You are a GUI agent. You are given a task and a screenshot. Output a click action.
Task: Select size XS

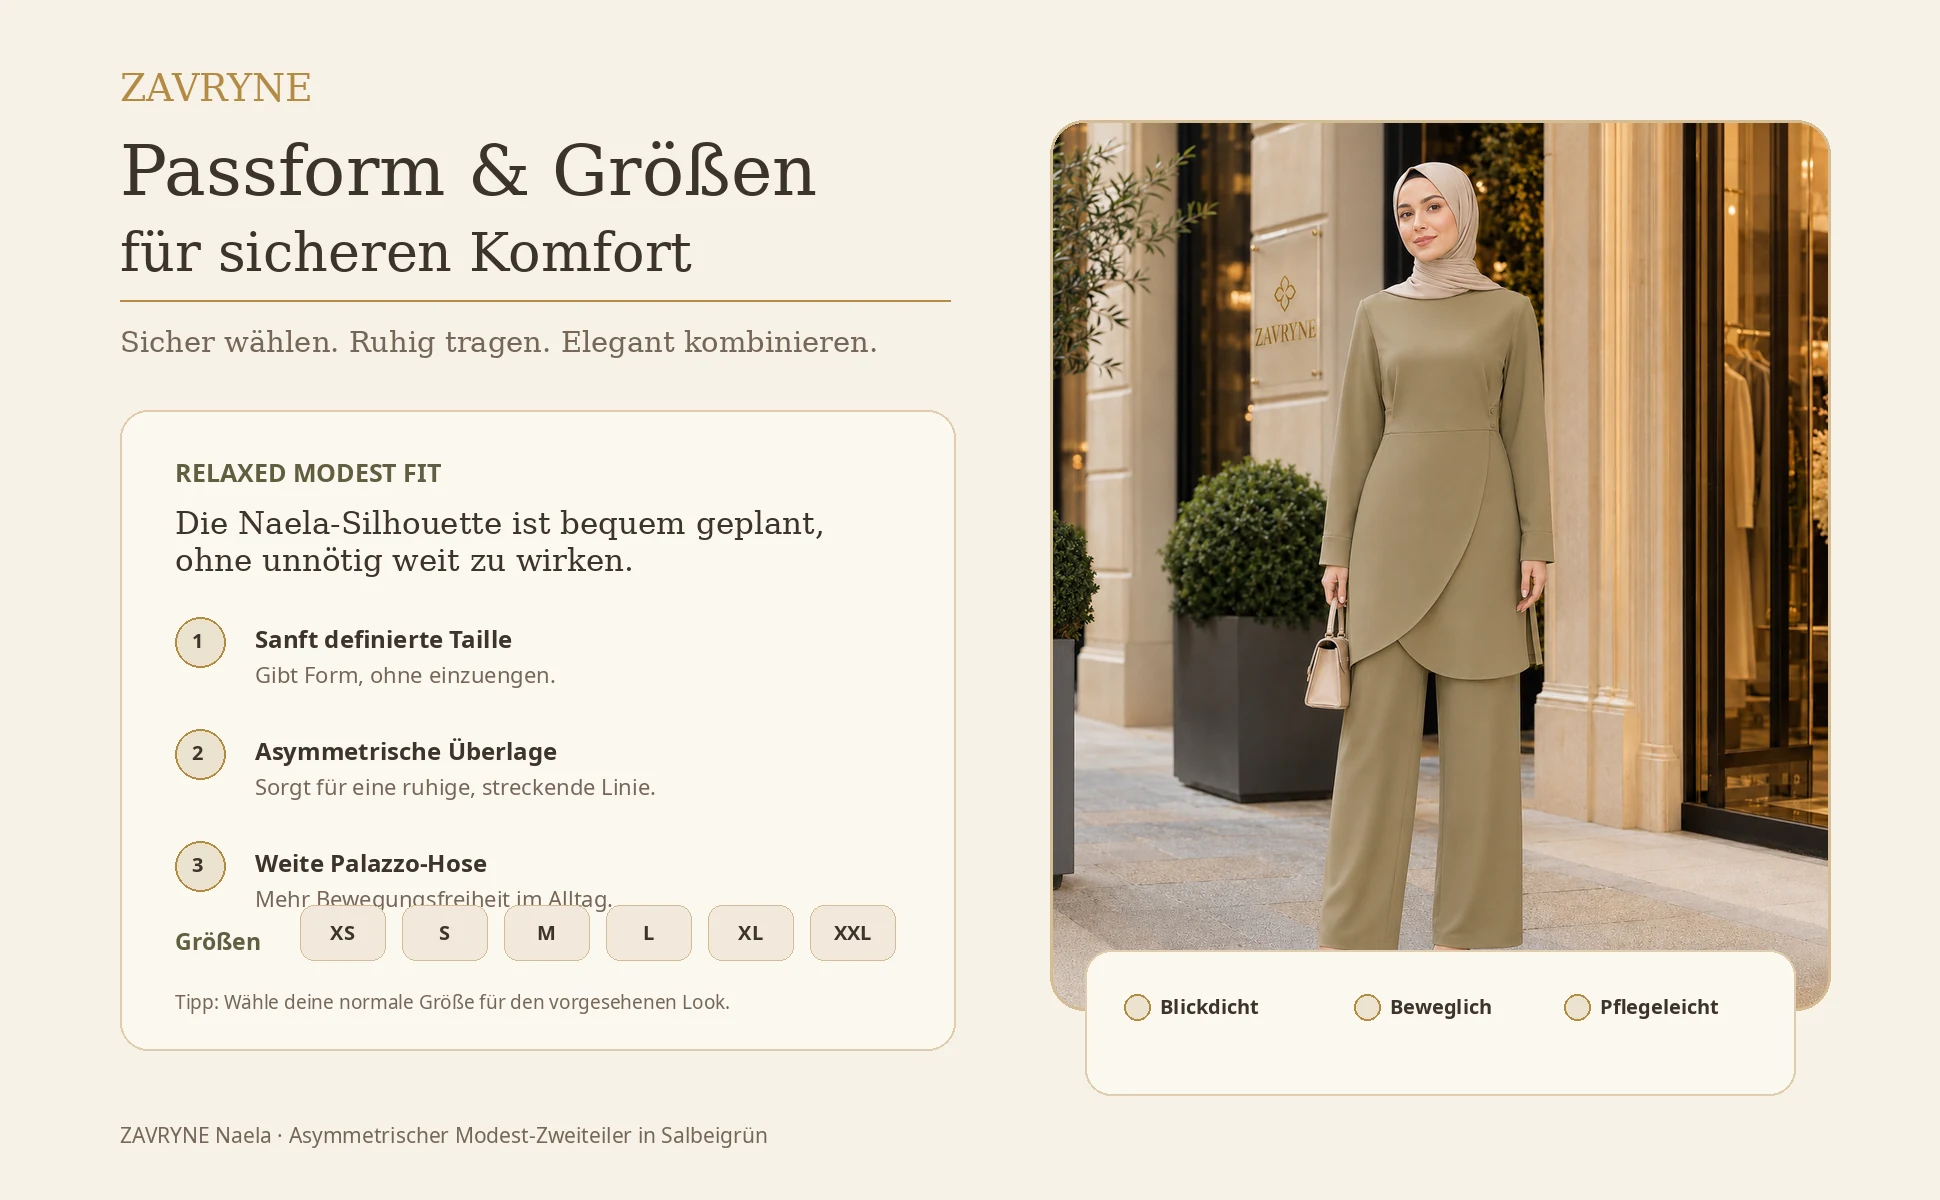coord(342,933)
